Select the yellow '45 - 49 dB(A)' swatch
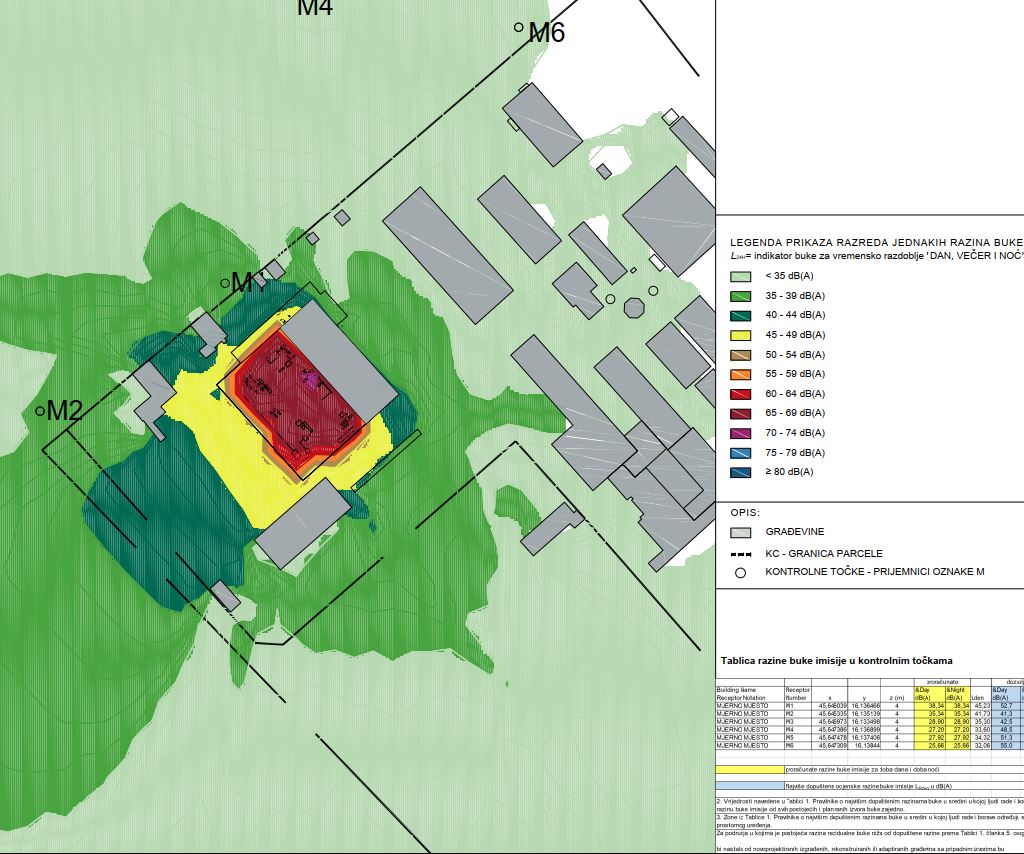The image size is (1024, 854). tap(741, 335)
